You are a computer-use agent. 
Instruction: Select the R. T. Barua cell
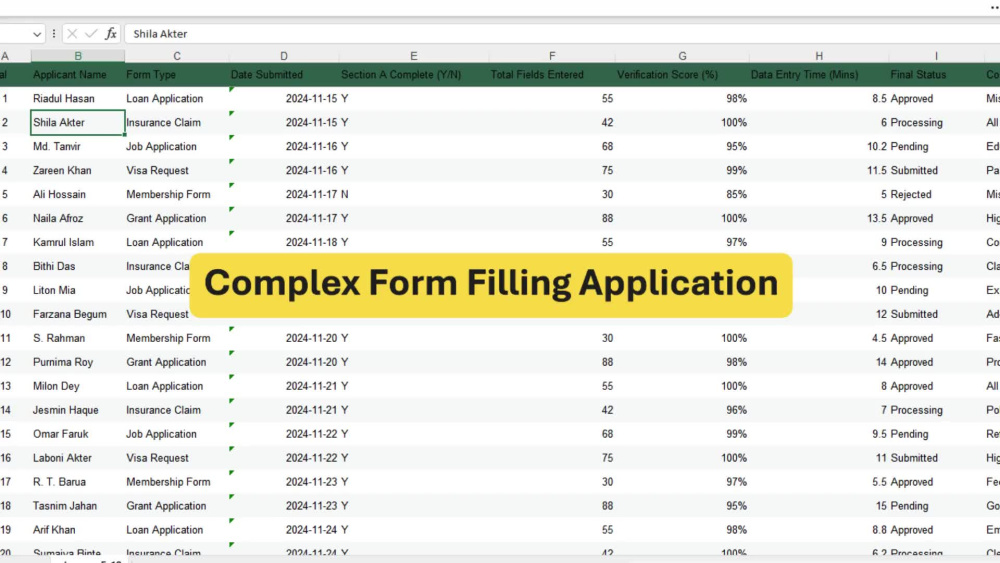pyautogui.click(x=78, y=482)
